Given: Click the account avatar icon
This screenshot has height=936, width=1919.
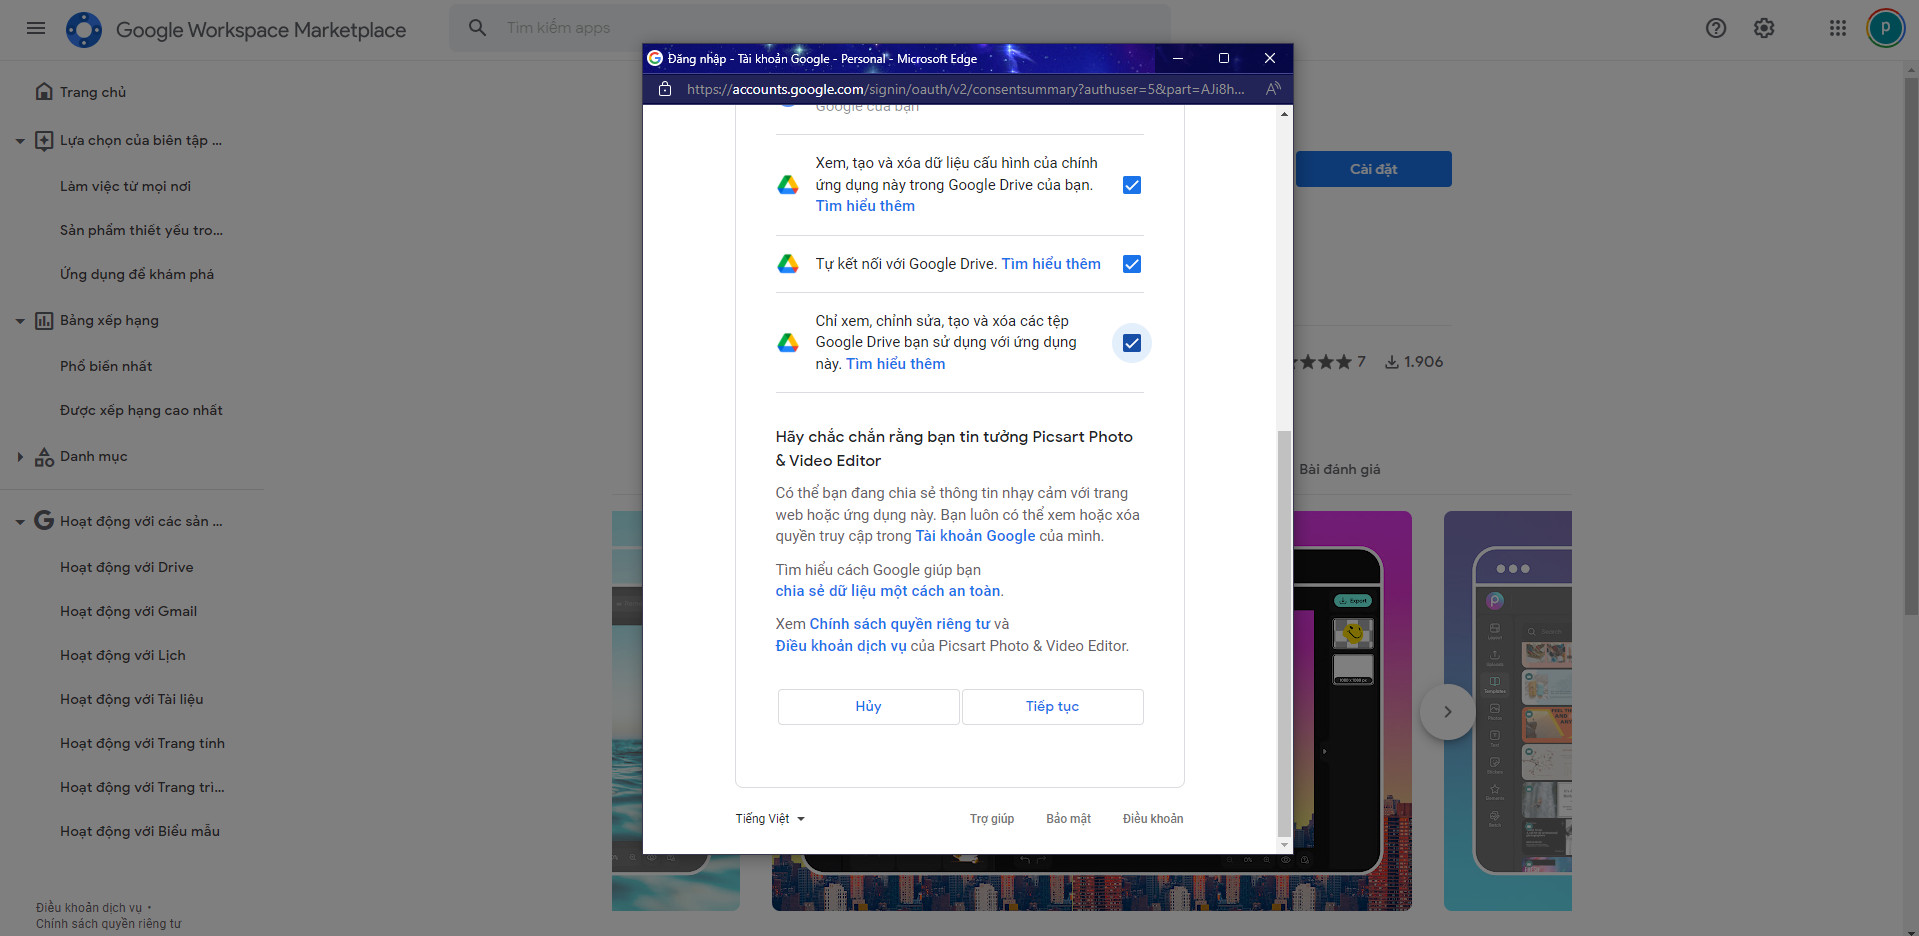Looking at the screenshot, I should click(x=1886, y=28).
